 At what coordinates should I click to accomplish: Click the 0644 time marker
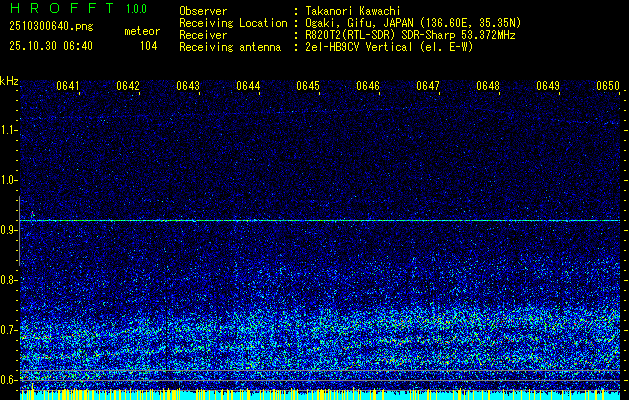248,86
